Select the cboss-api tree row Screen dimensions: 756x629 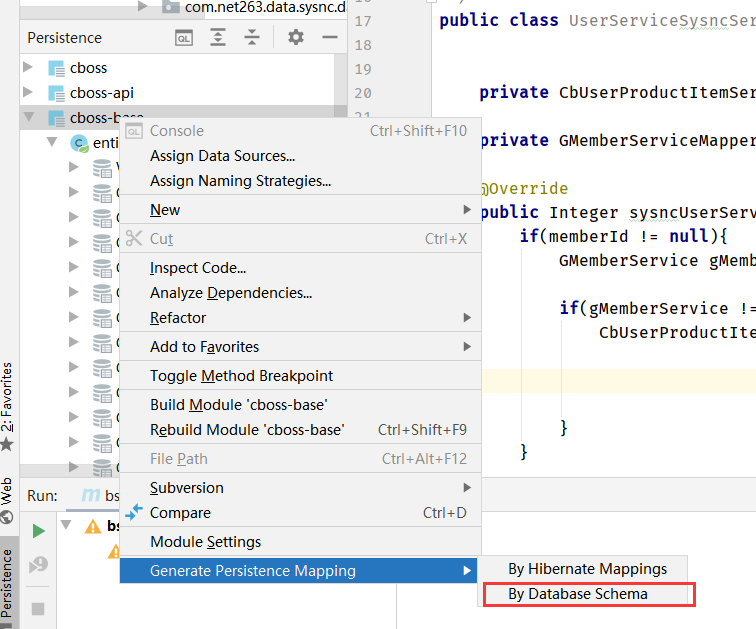click(177, 93)
